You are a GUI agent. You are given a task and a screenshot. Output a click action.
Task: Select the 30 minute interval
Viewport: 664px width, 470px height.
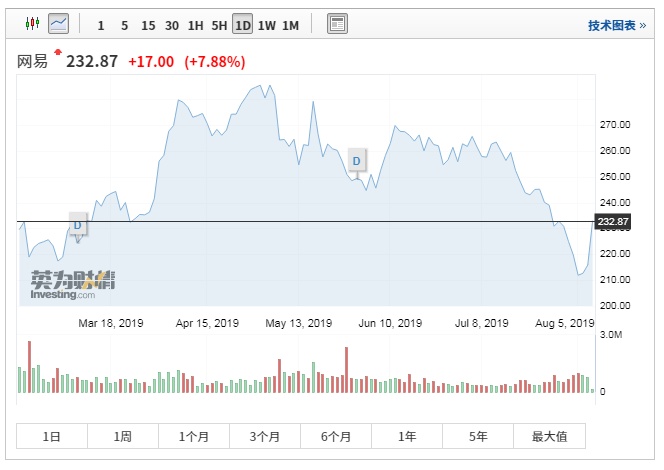172,24
